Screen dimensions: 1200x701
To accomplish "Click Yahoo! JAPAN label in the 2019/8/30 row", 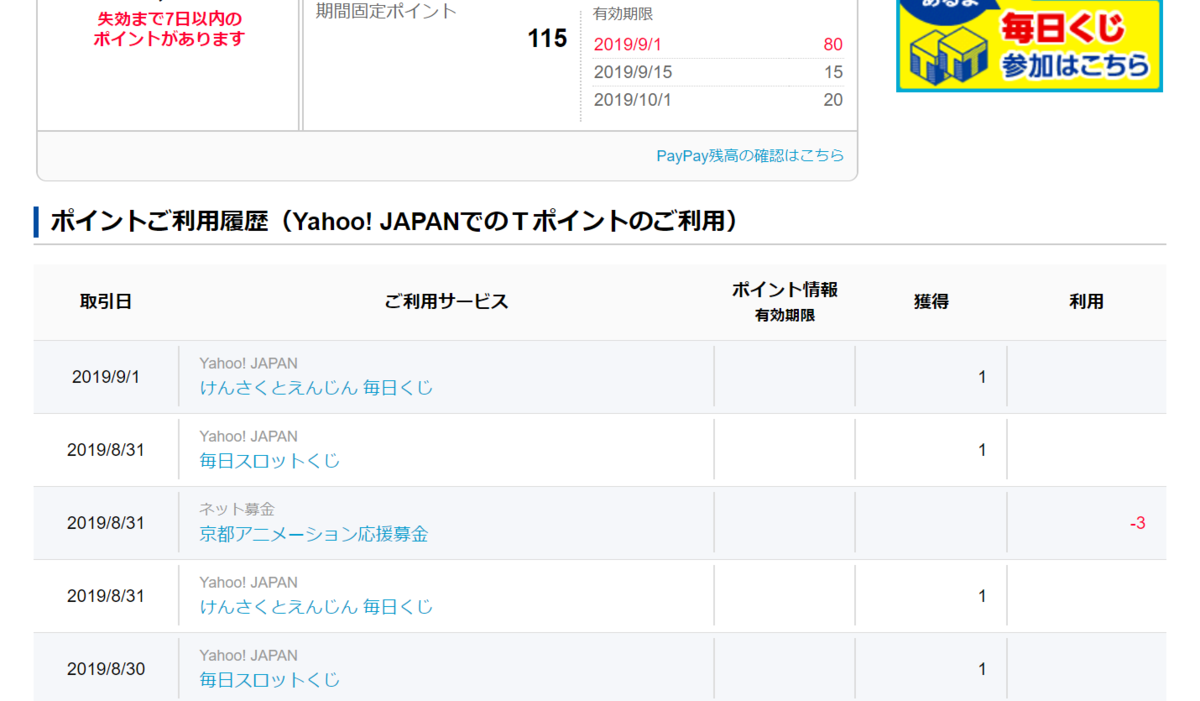I will pyautogui.click(x=248, y=655).
